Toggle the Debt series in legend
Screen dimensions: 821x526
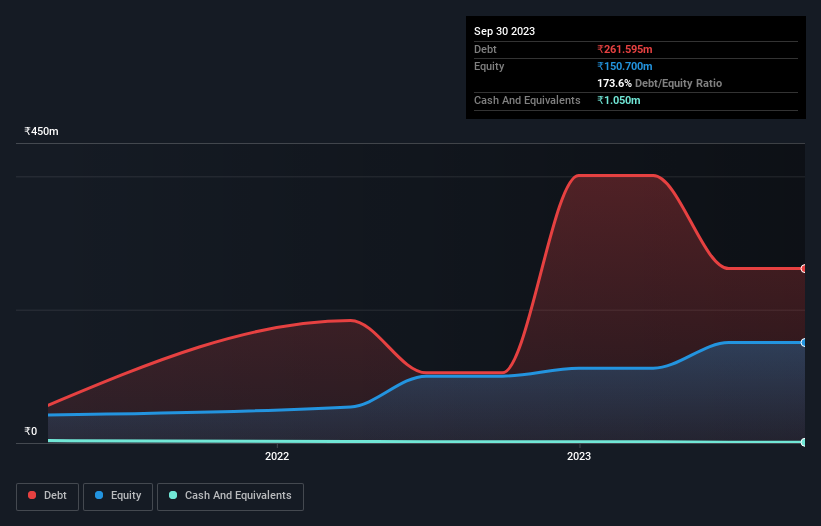pos(47,496)
